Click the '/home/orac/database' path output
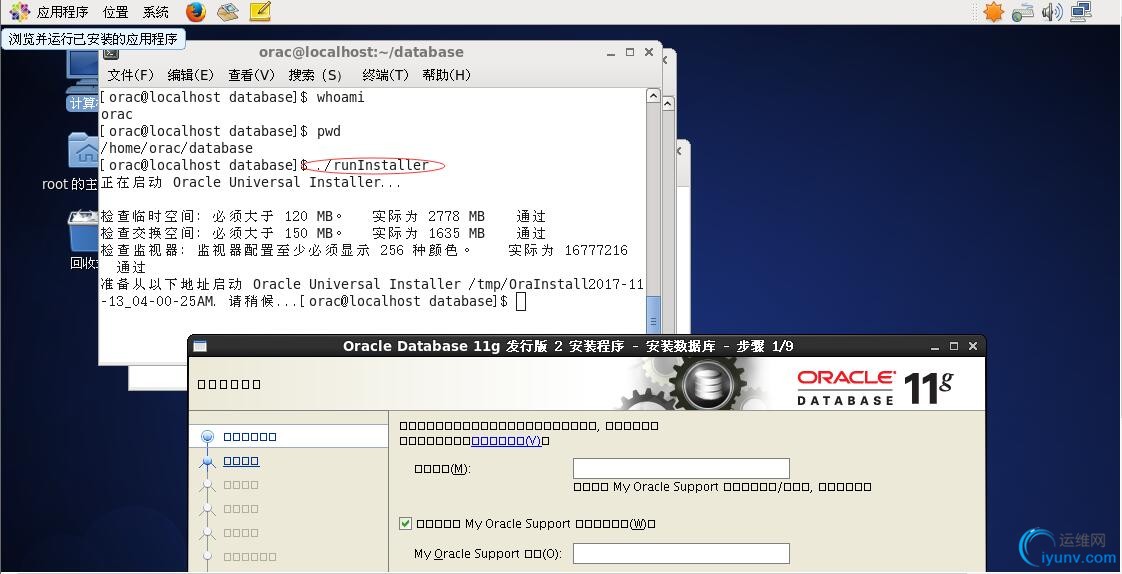The height and width of the screenshot is (574, 1122). 177,148
